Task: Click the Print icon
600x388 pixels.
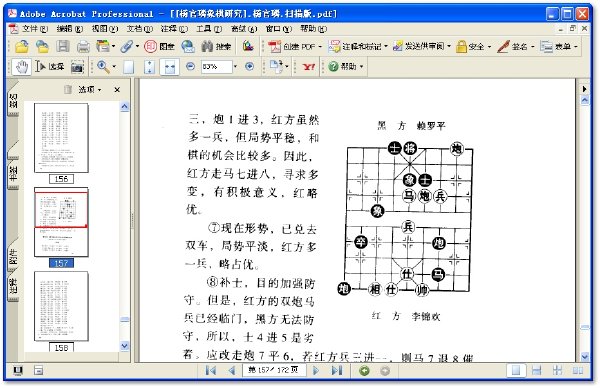Action: tap(83, 47)
